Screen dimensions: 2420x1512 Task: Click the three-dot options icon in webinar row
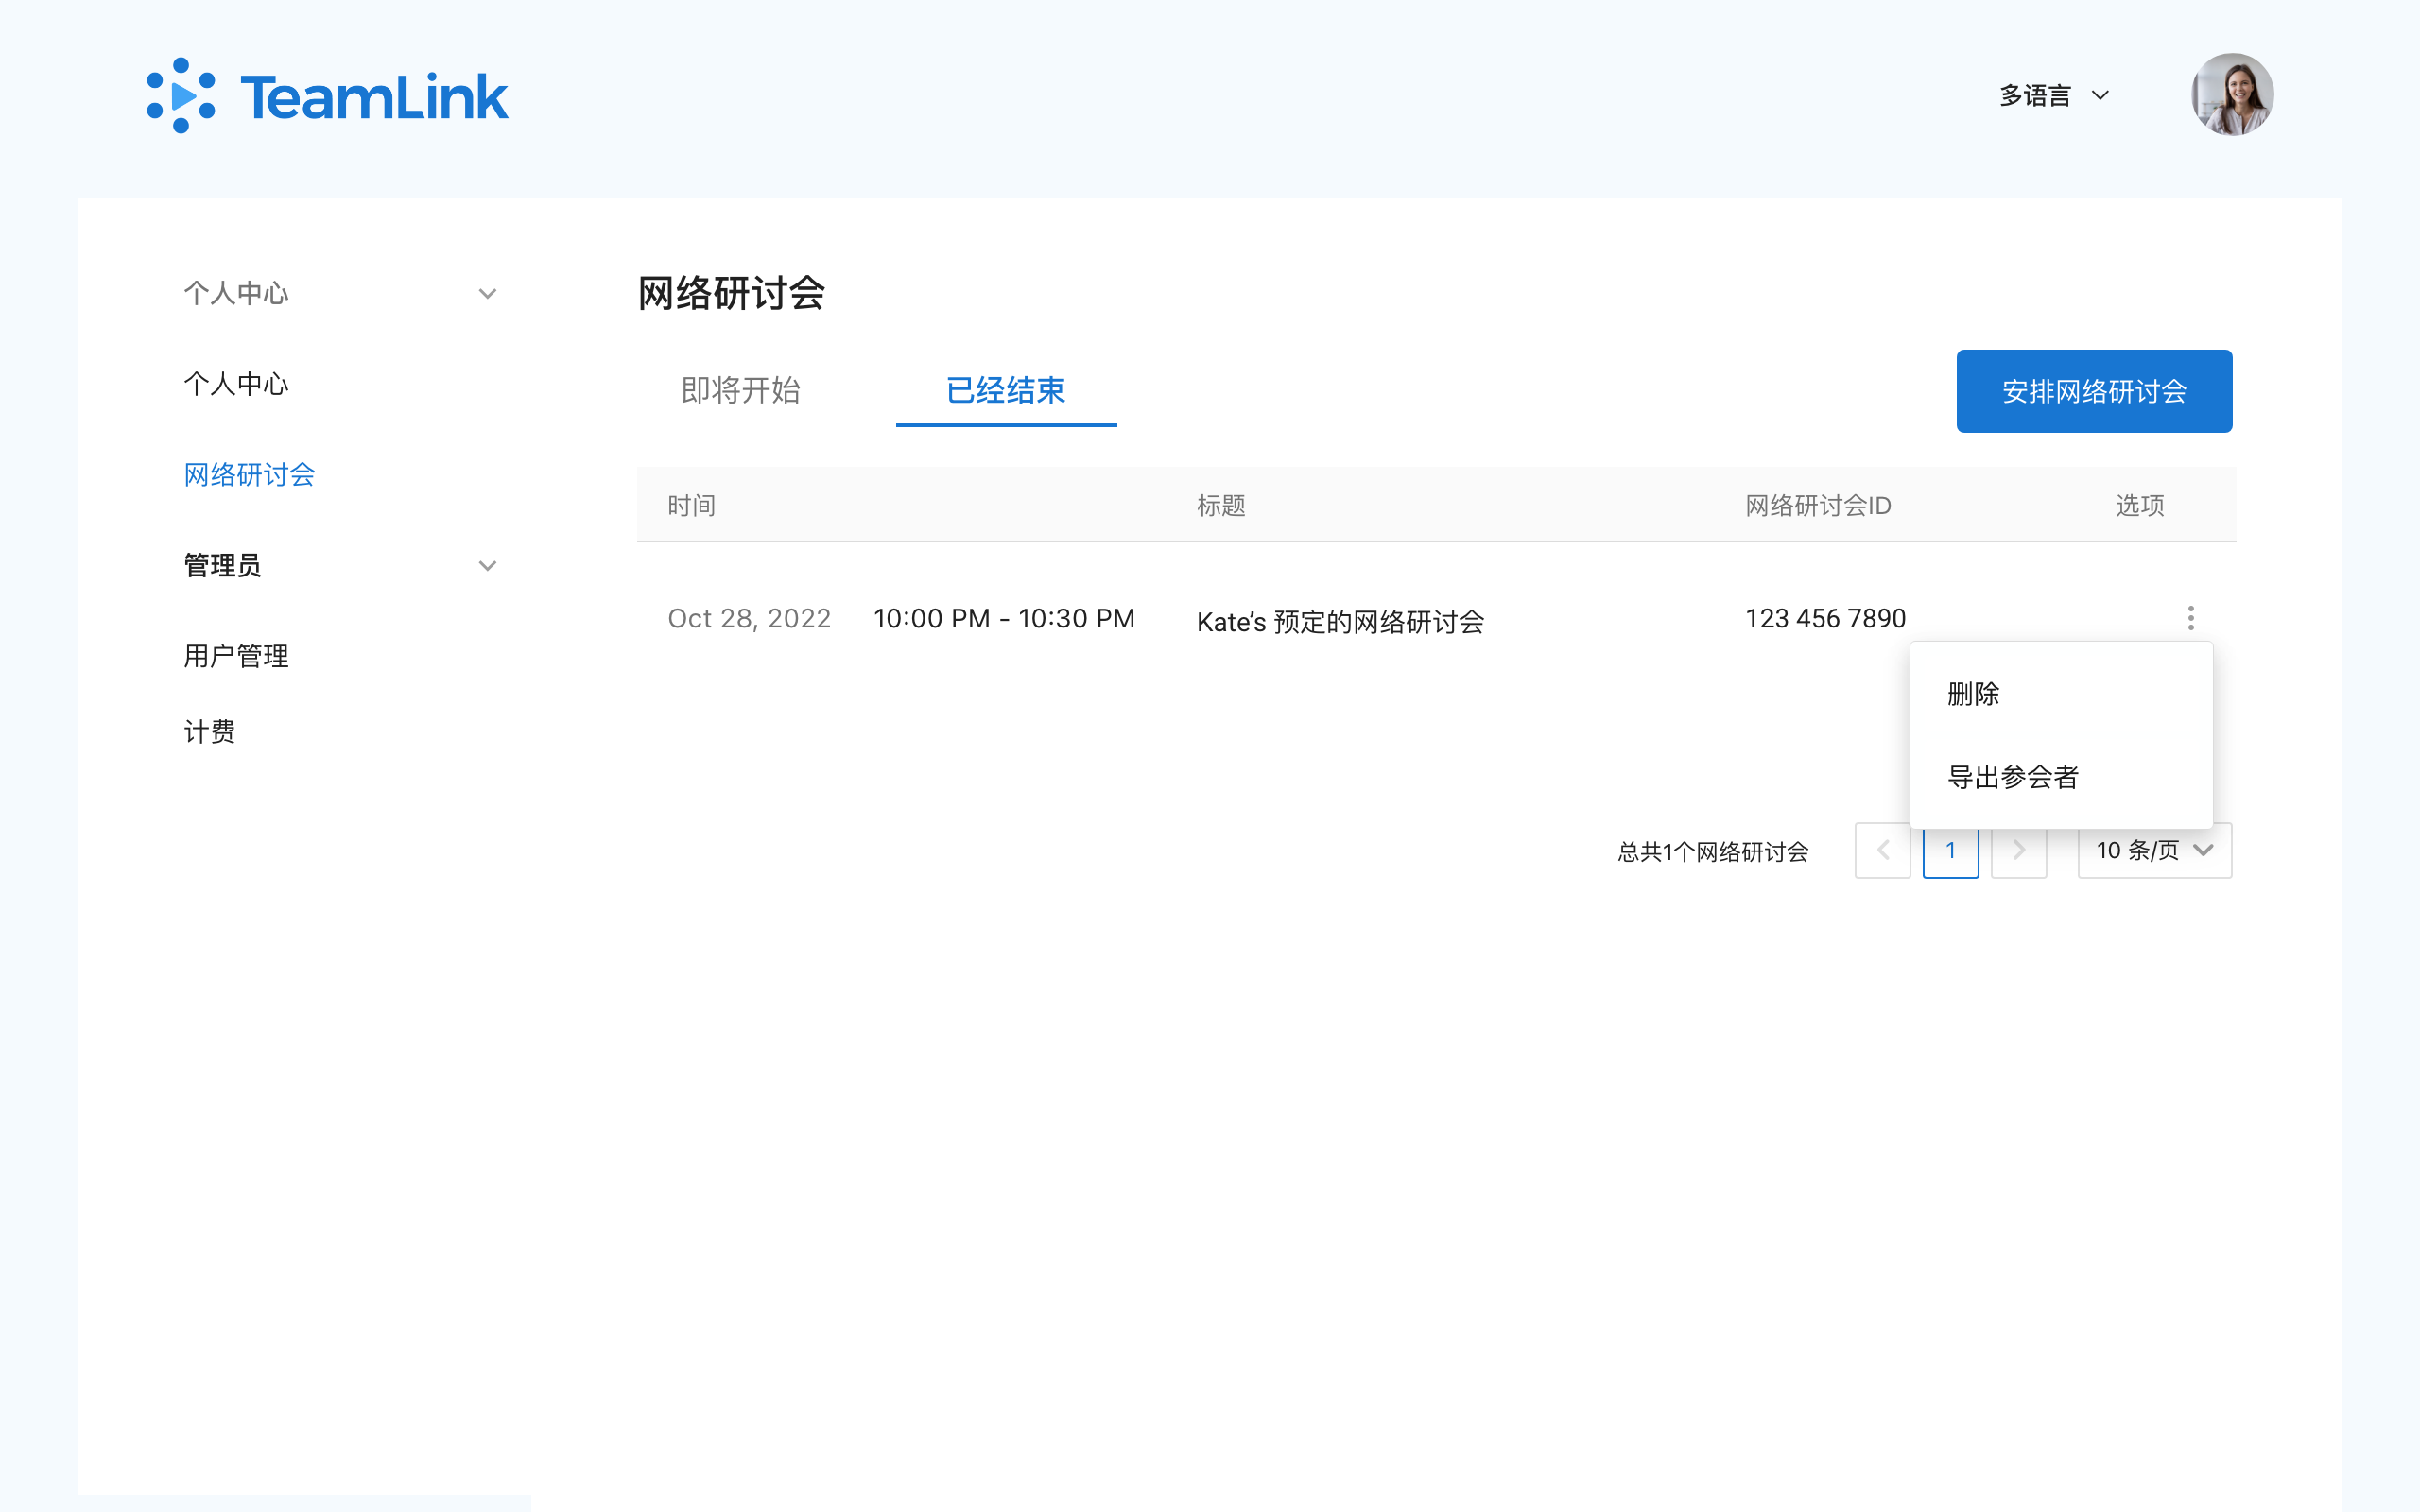click(x=2190, y=618)
